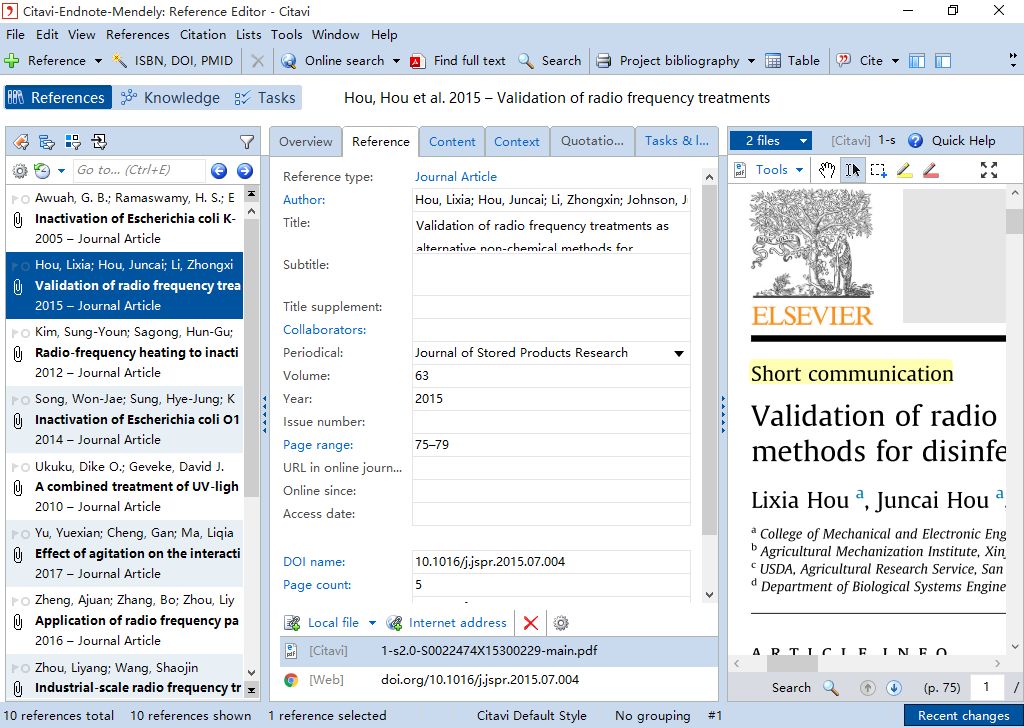Pick the yellow highlighter tool

(x=904, y=170)
